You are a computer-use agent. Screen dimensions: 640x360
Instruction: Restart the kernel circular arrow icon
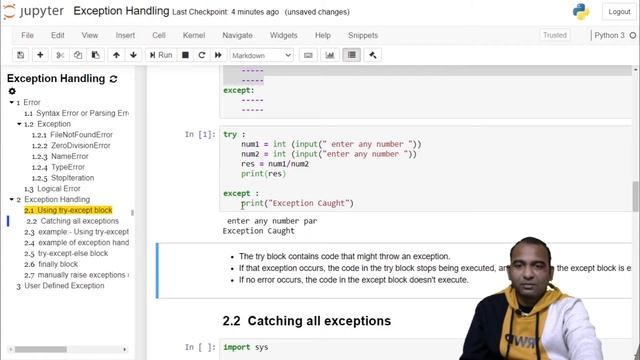point(202,55)
